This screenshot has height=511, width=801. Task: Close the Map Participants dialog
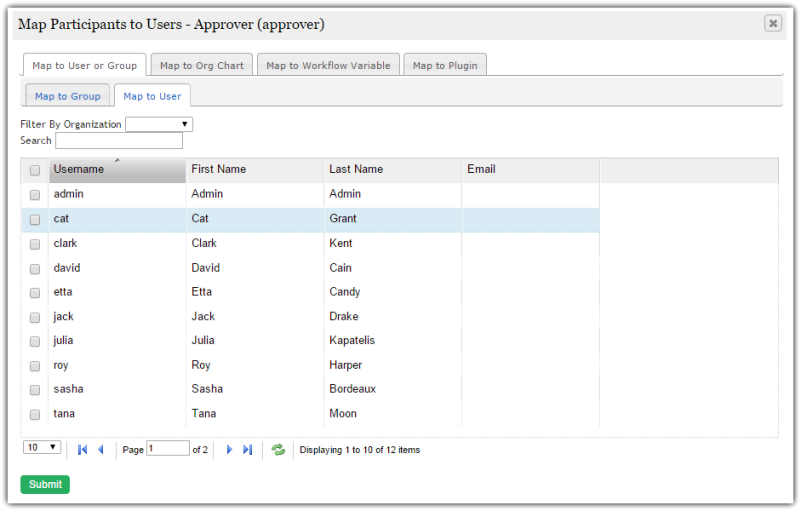point(773,24)
